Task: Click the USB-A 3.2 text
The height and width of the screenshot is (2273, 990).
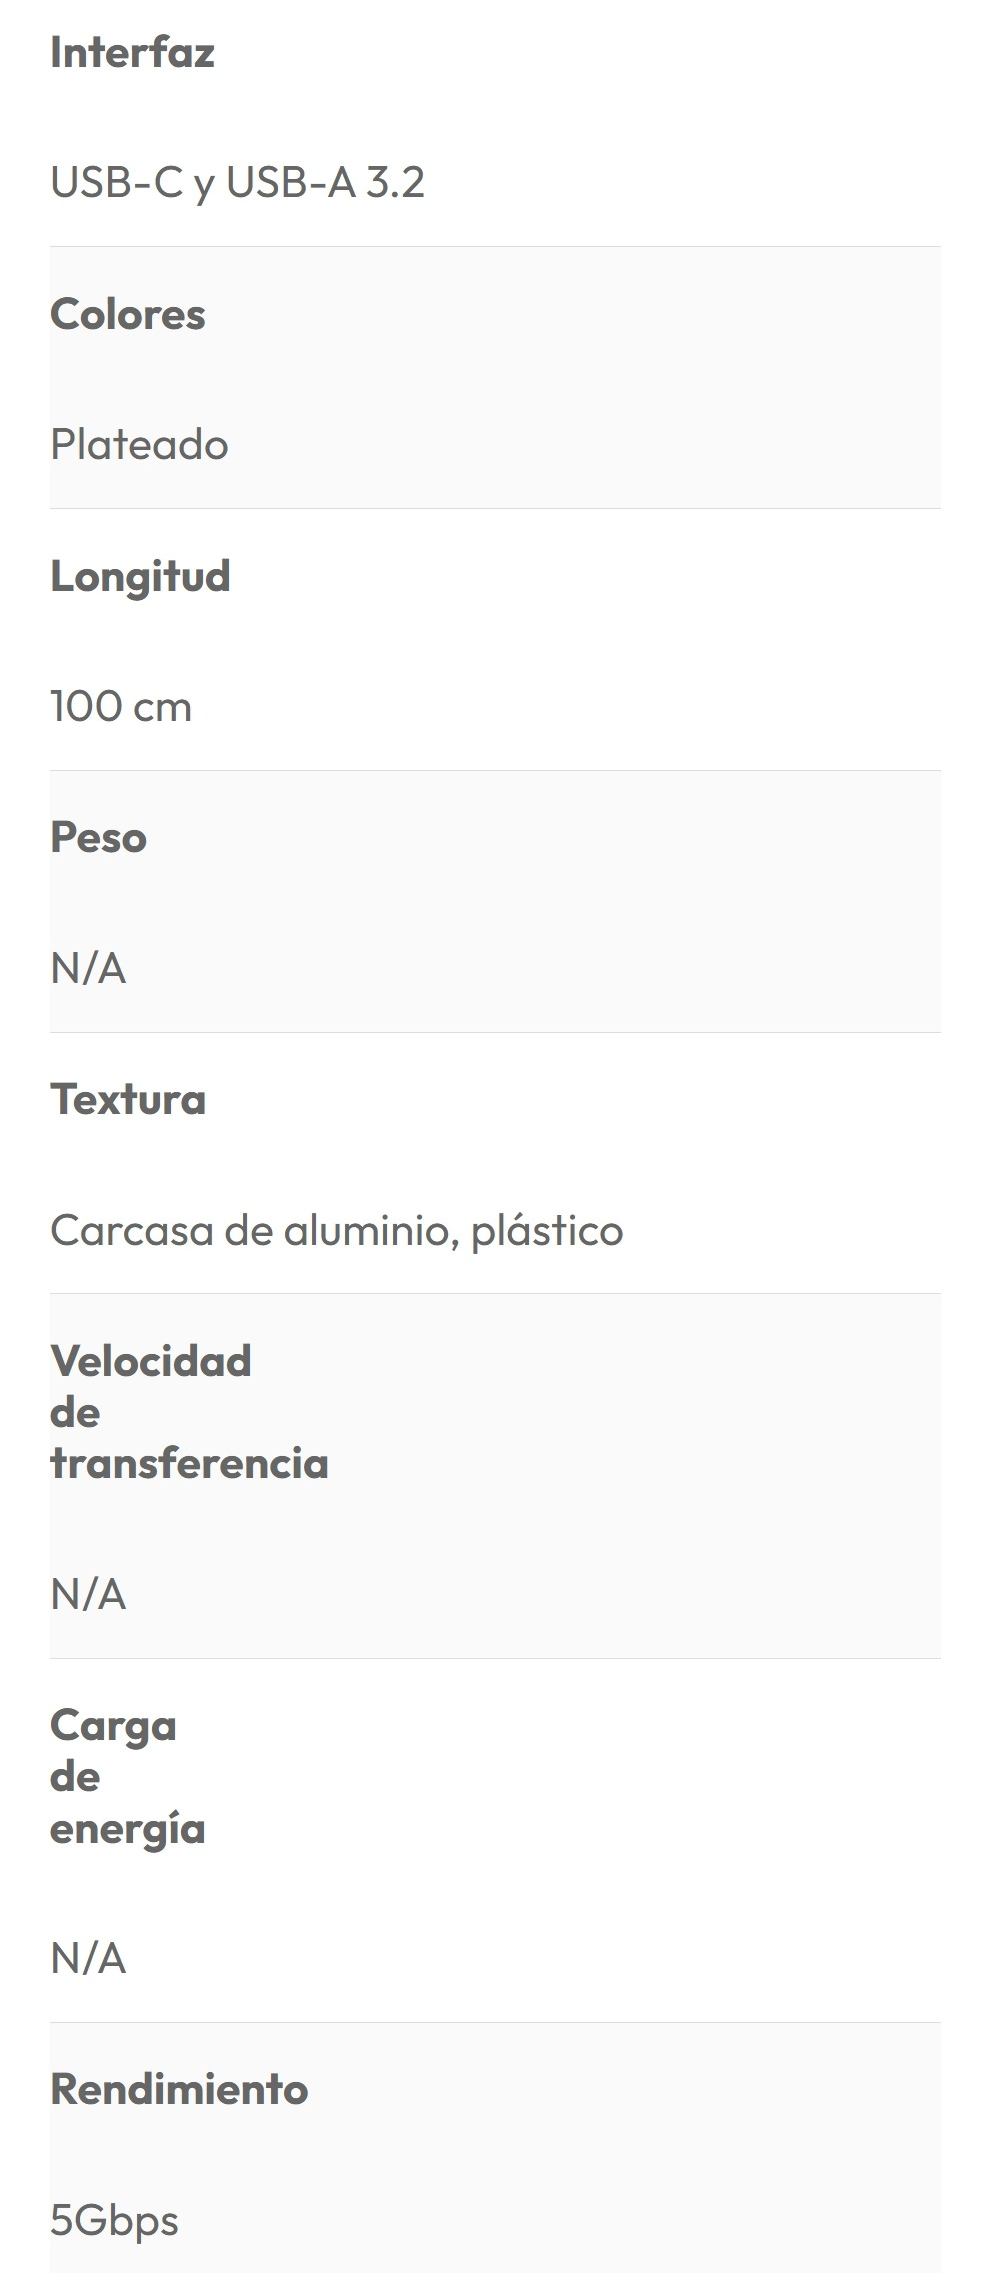Action: click(325, 182)
